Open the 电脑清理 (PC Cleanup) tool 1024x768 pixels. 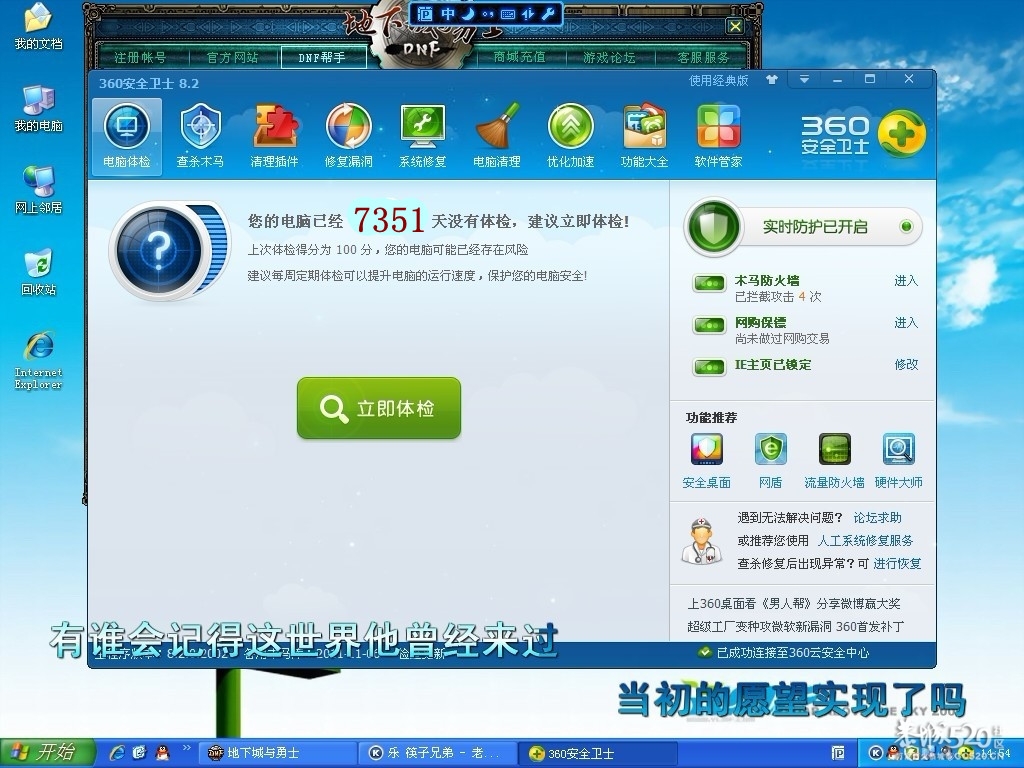(496, 135)
